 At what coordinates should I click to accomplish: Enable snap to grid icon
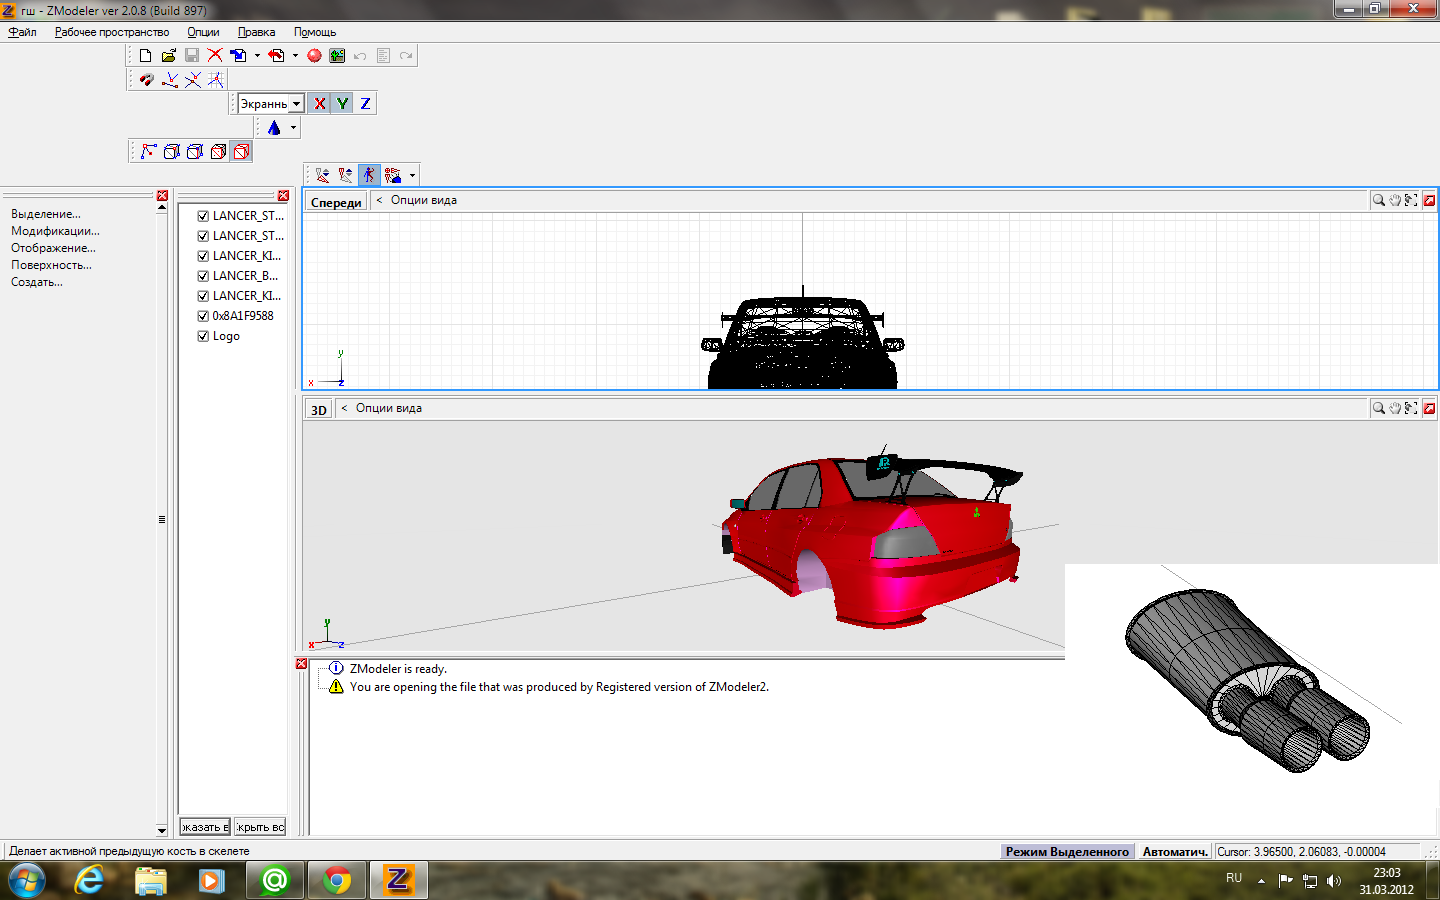216,80
